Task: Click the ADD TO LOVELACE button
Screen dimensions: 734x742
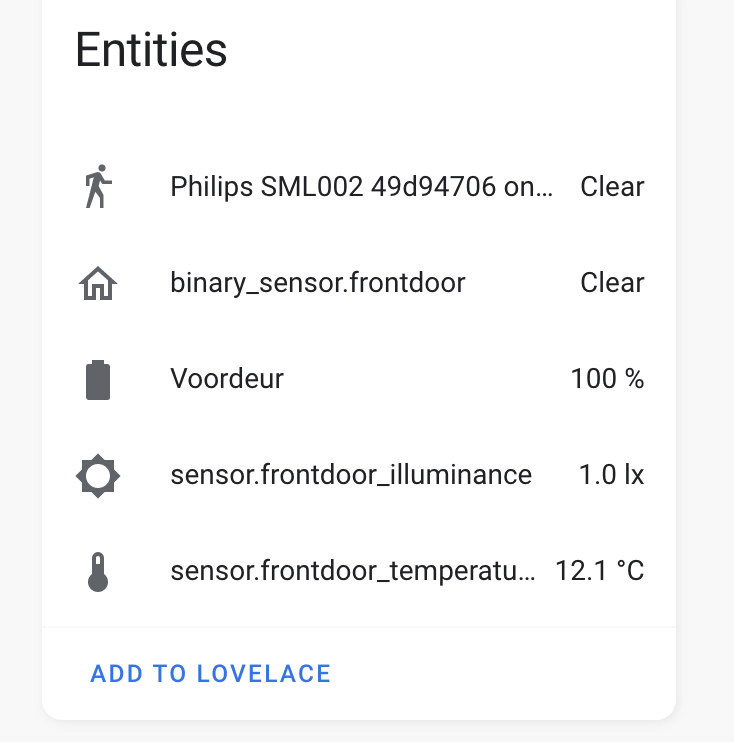Action: [x=211, y=673]
